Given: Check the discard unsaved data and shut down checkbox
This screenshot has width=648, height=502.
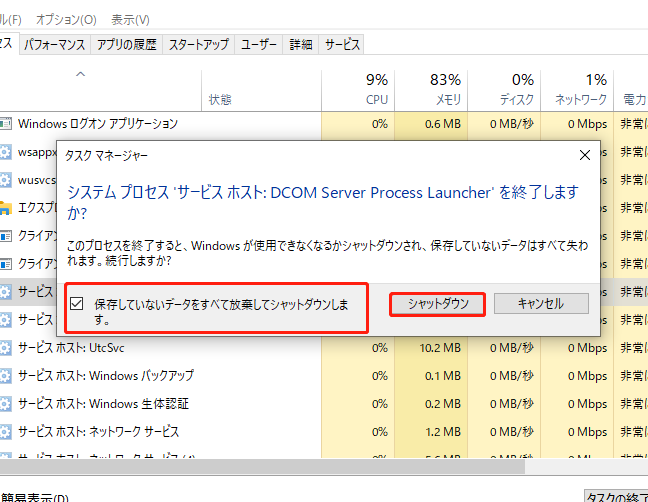Looking at the screenshot, I should tap(77, 304).
